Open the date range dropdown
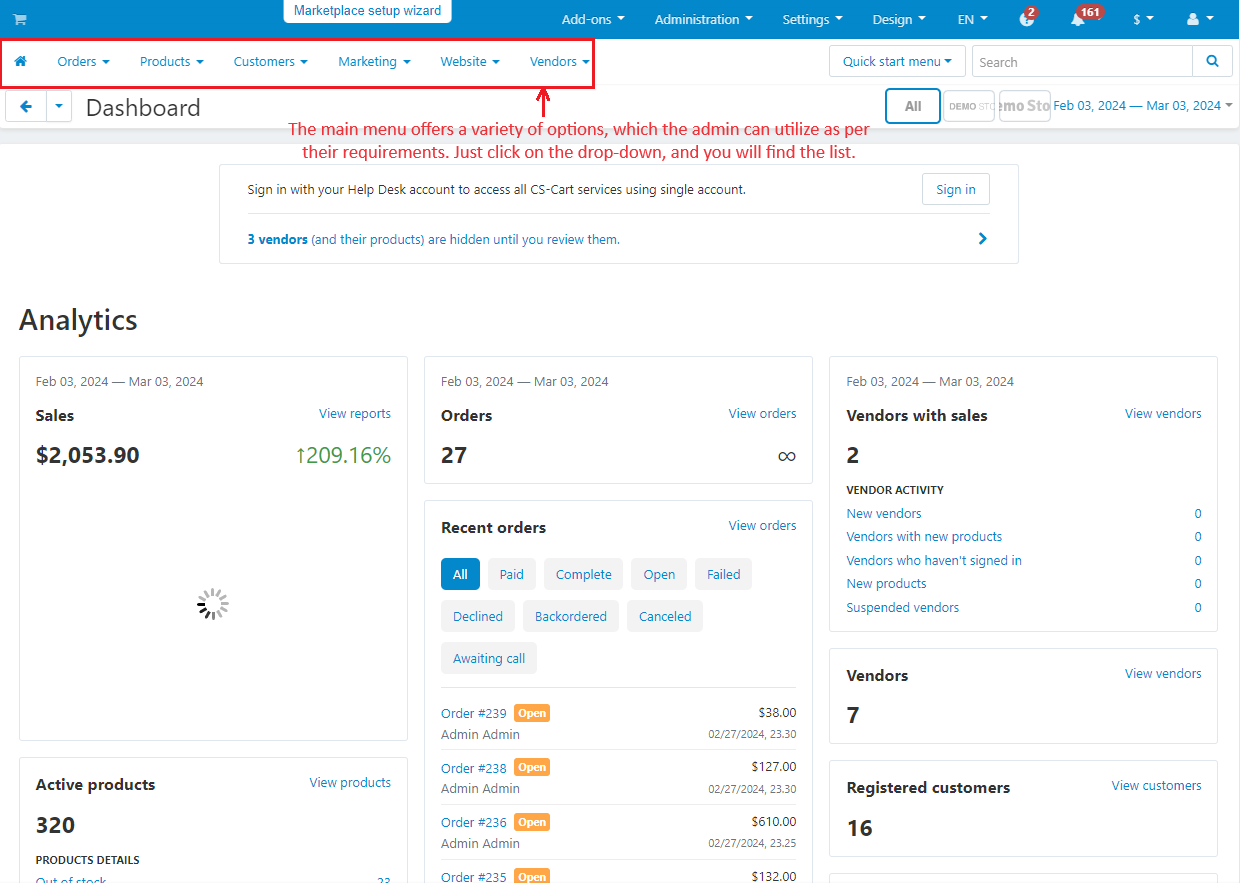The image size is (1240, 883). [x=1143, y=105]
